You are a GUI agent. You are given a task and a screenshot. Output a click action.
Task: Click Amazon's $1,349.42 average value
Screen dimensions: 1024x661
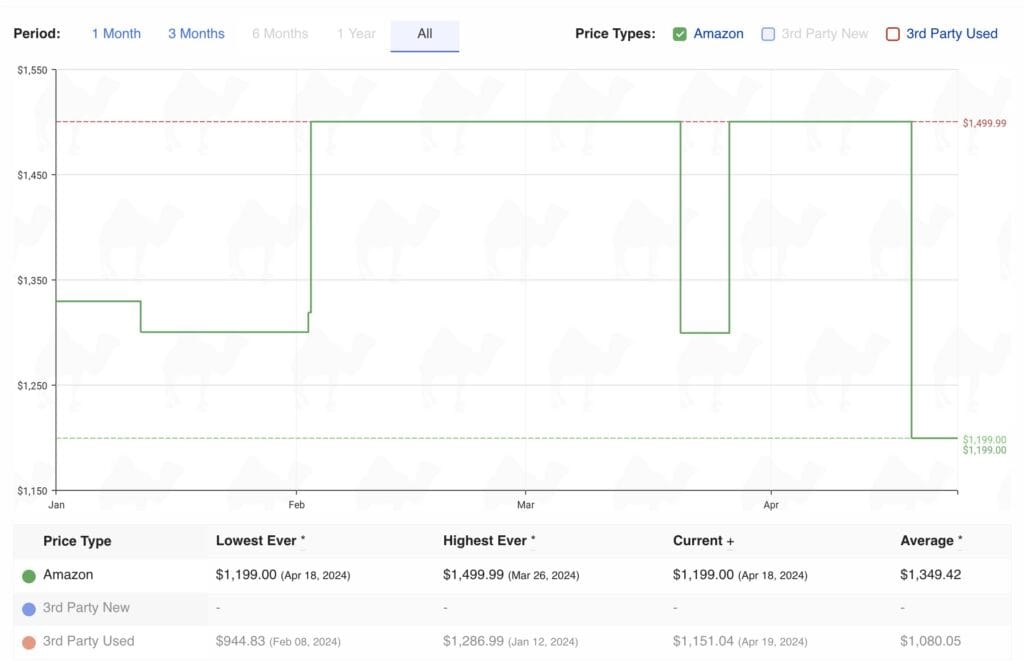(930, 575)
